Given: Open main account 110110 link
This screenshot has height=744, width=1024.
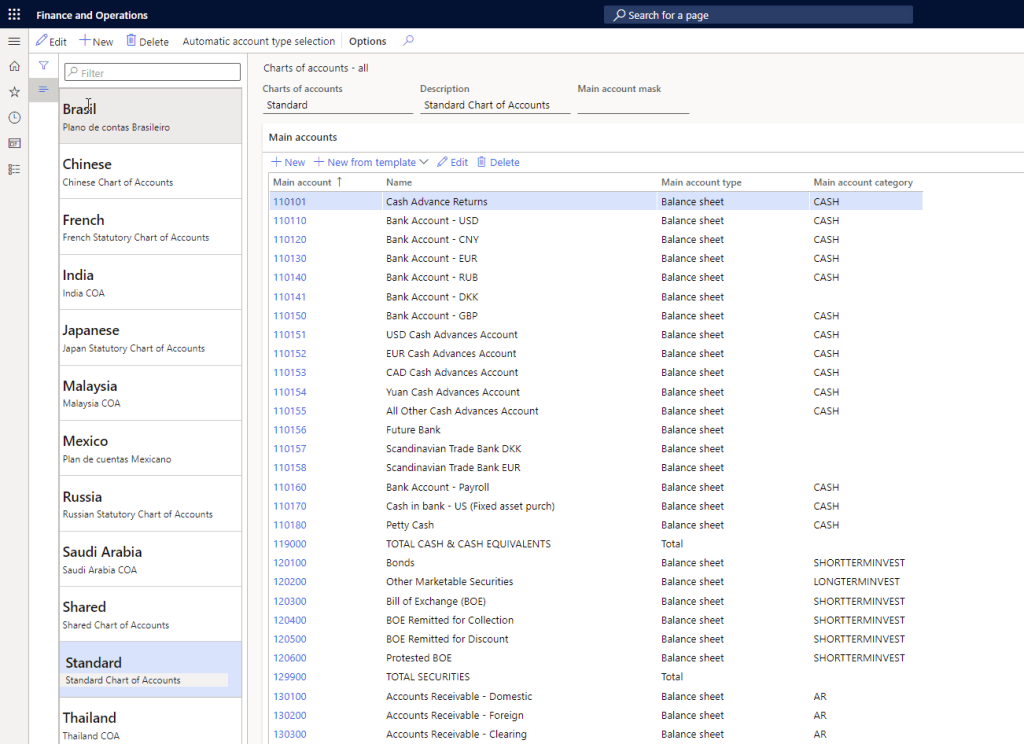Looking at the screenshot, I should [289, 221].
